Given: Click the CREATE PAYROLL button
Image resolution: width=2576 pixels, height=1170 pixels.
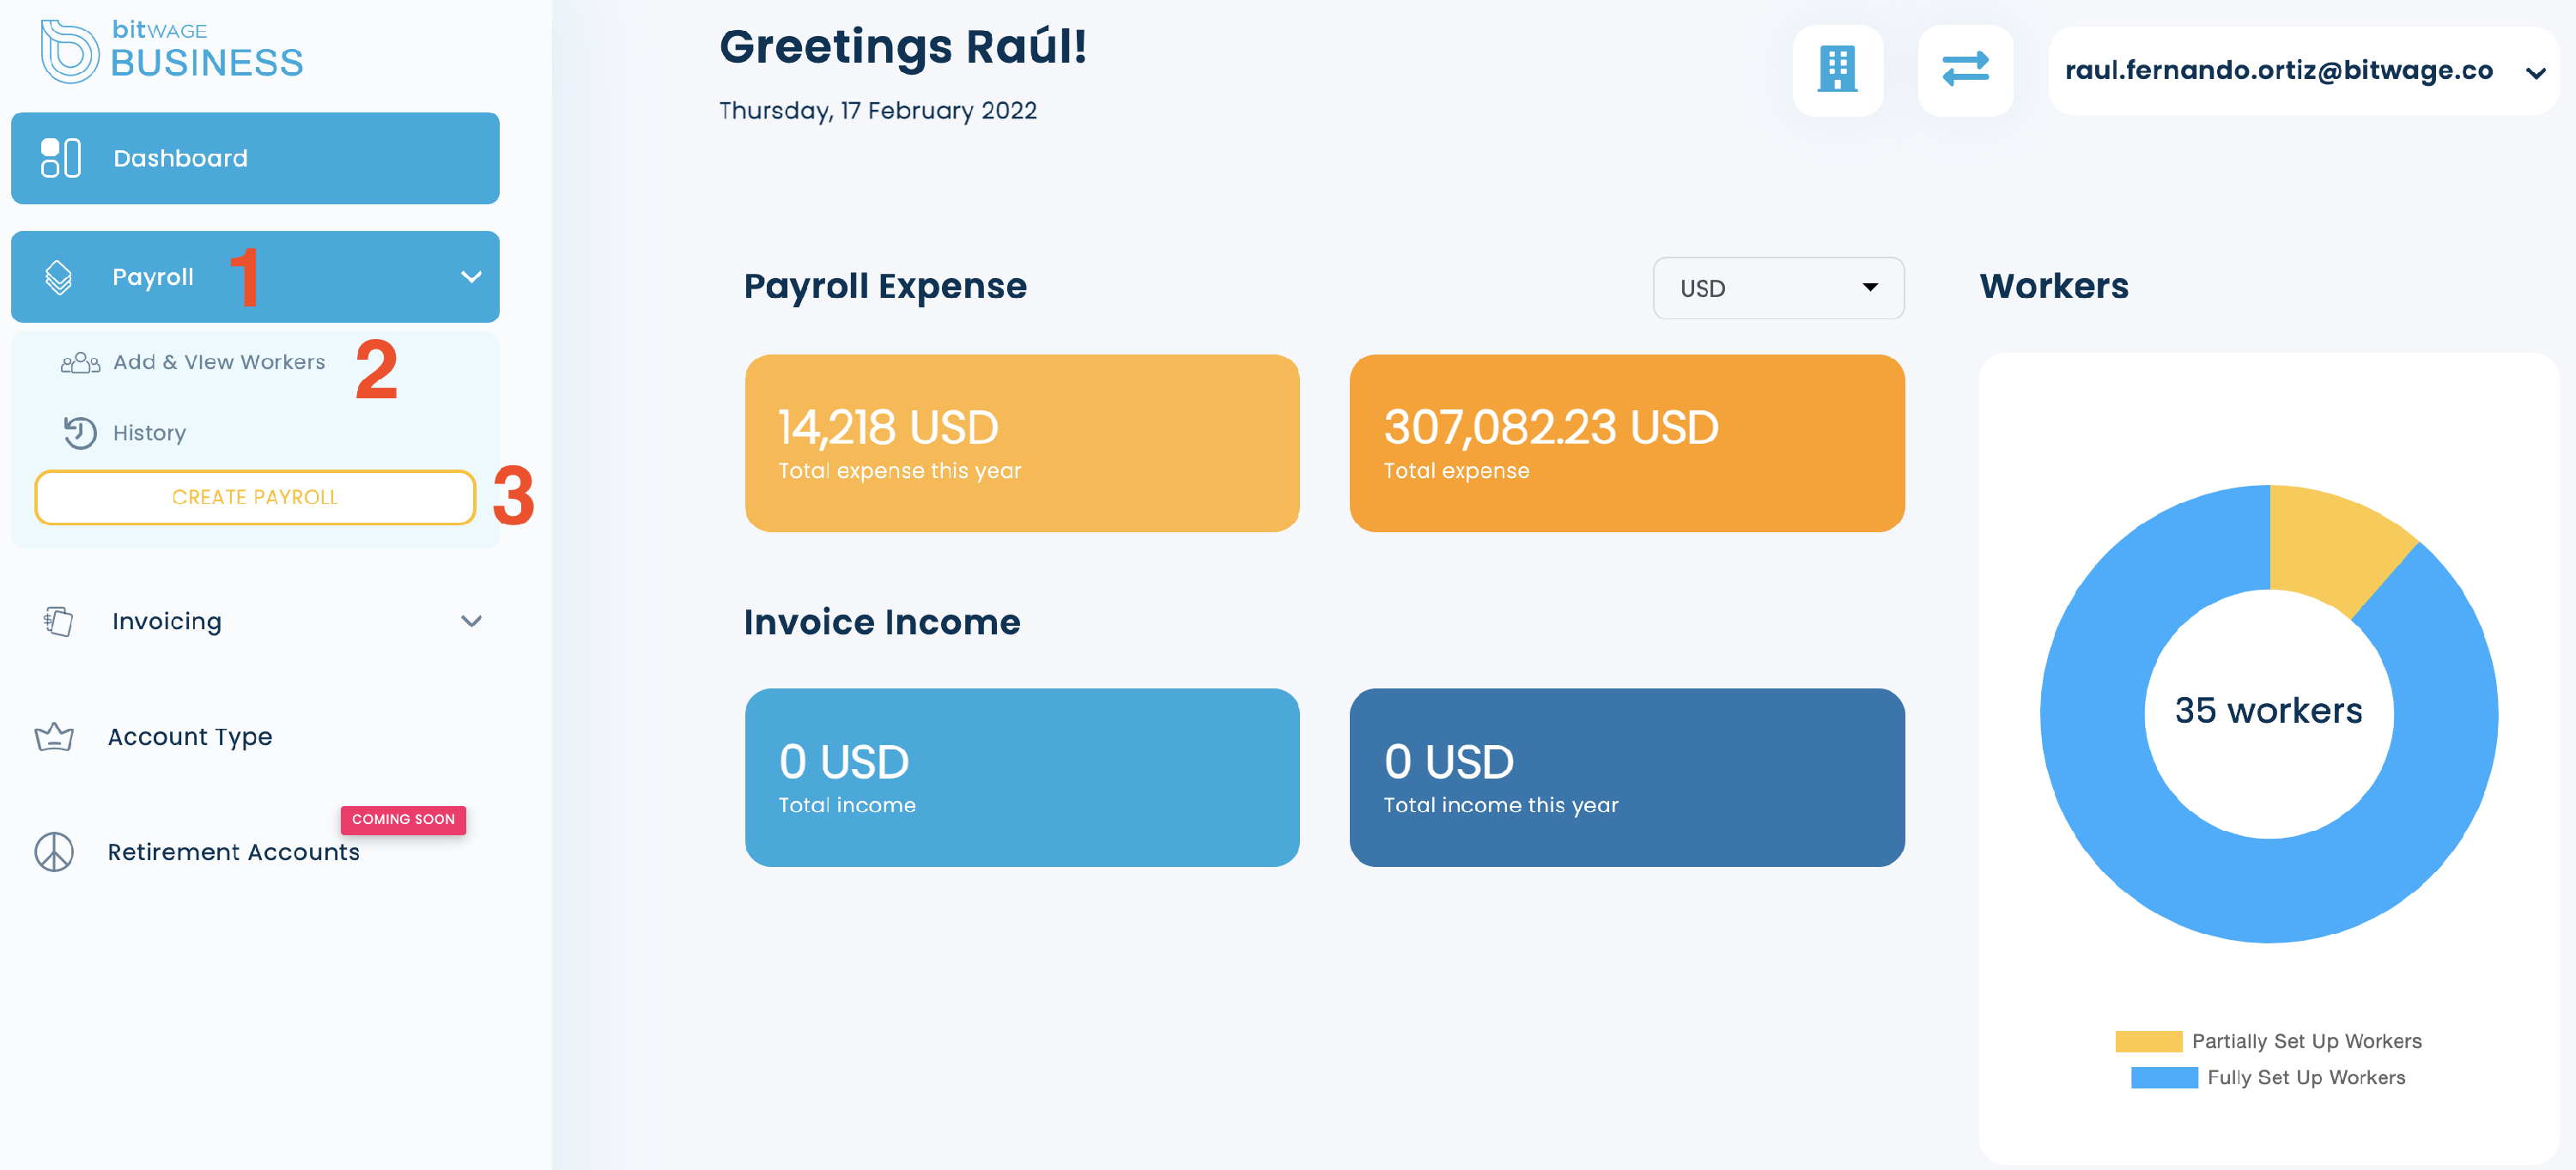Looking at the screenshot, I should tap(255, 497).
